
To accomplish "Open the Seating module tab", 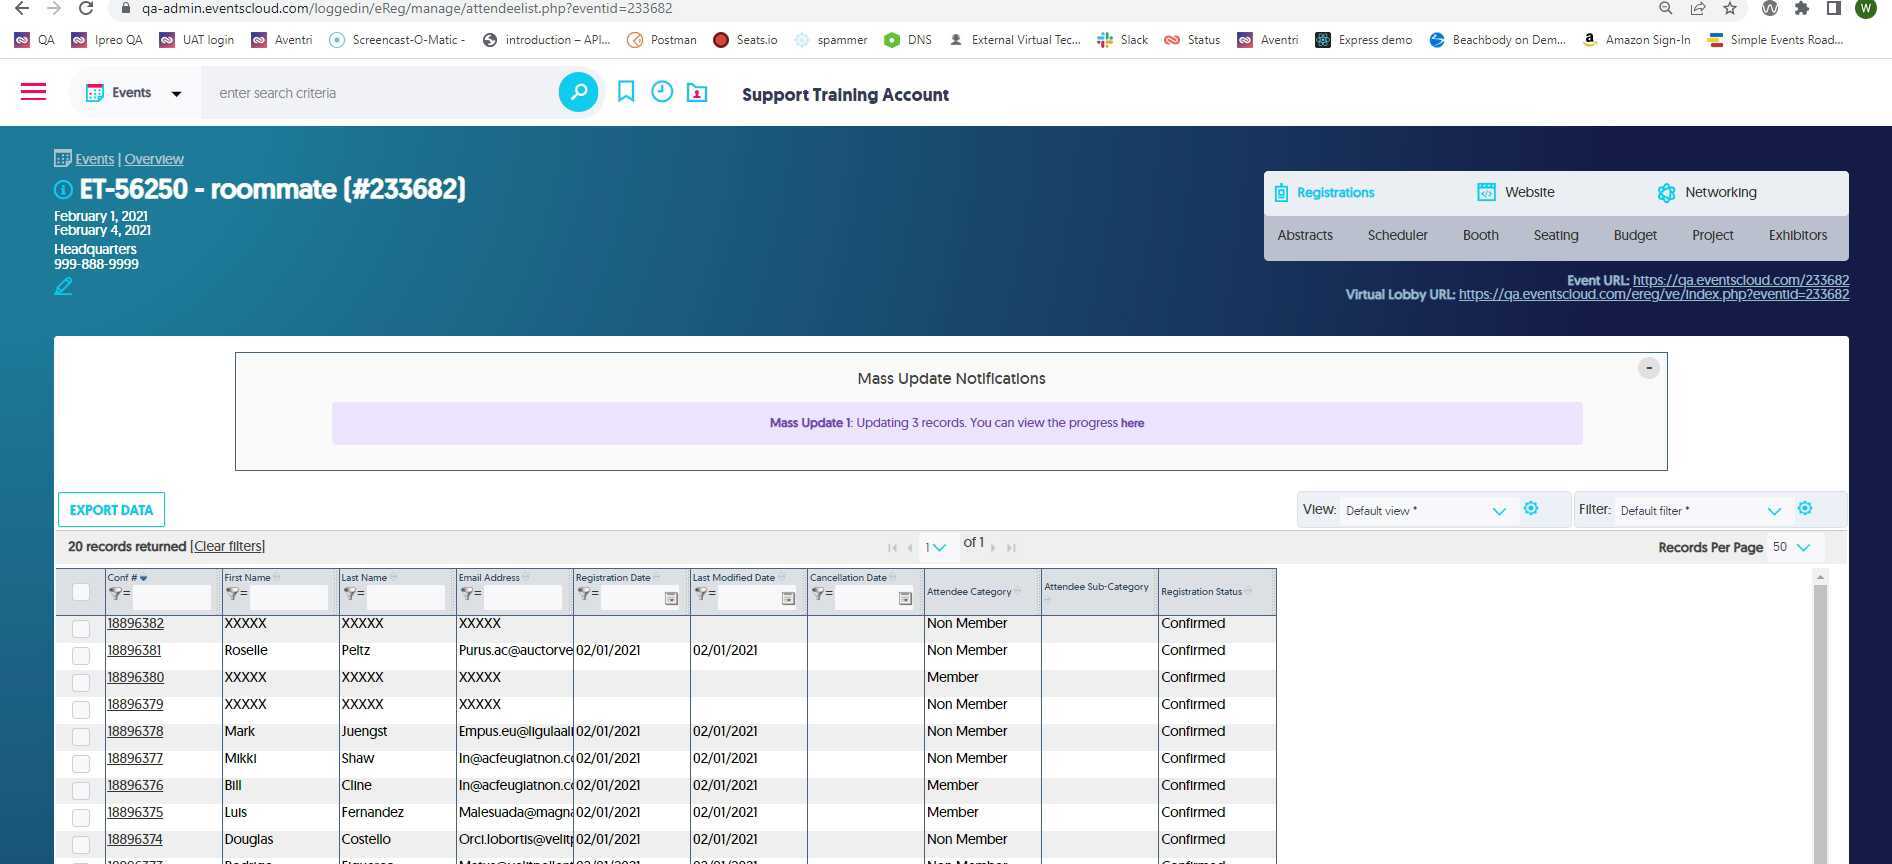I will [x=1555, y=235].
